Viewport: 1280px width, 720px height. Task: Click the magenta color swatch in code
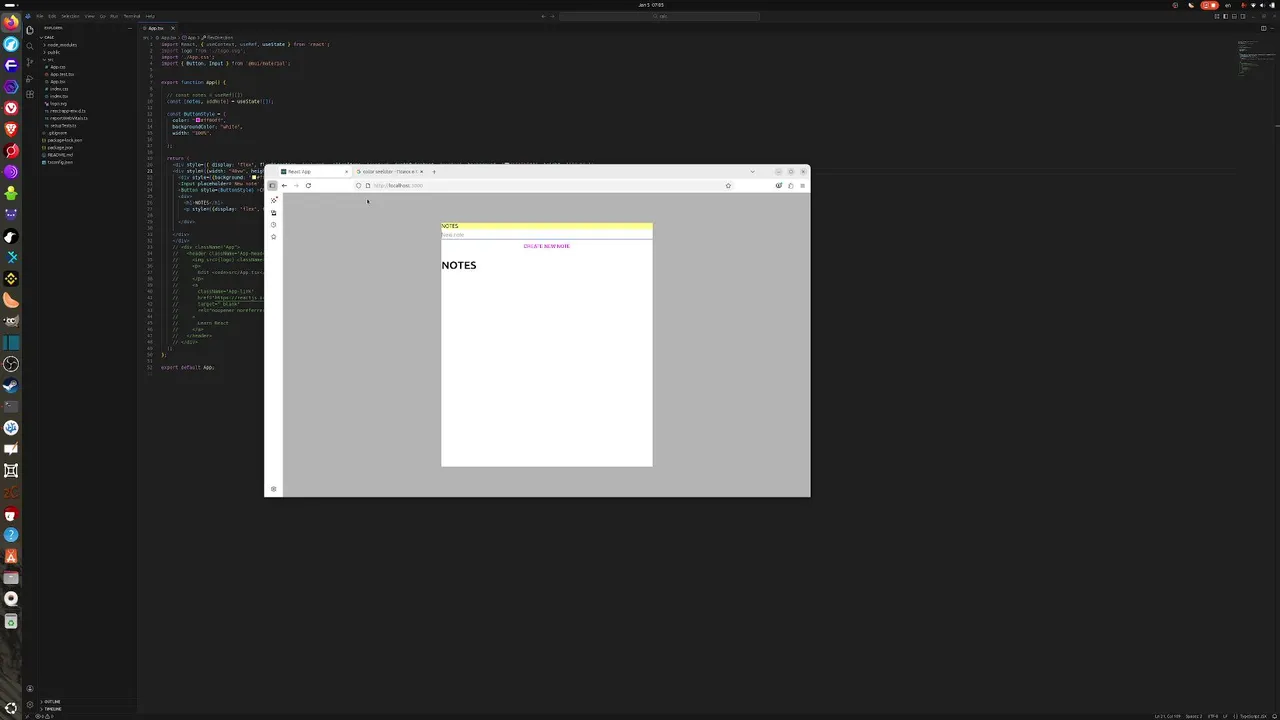click(198, 120)
